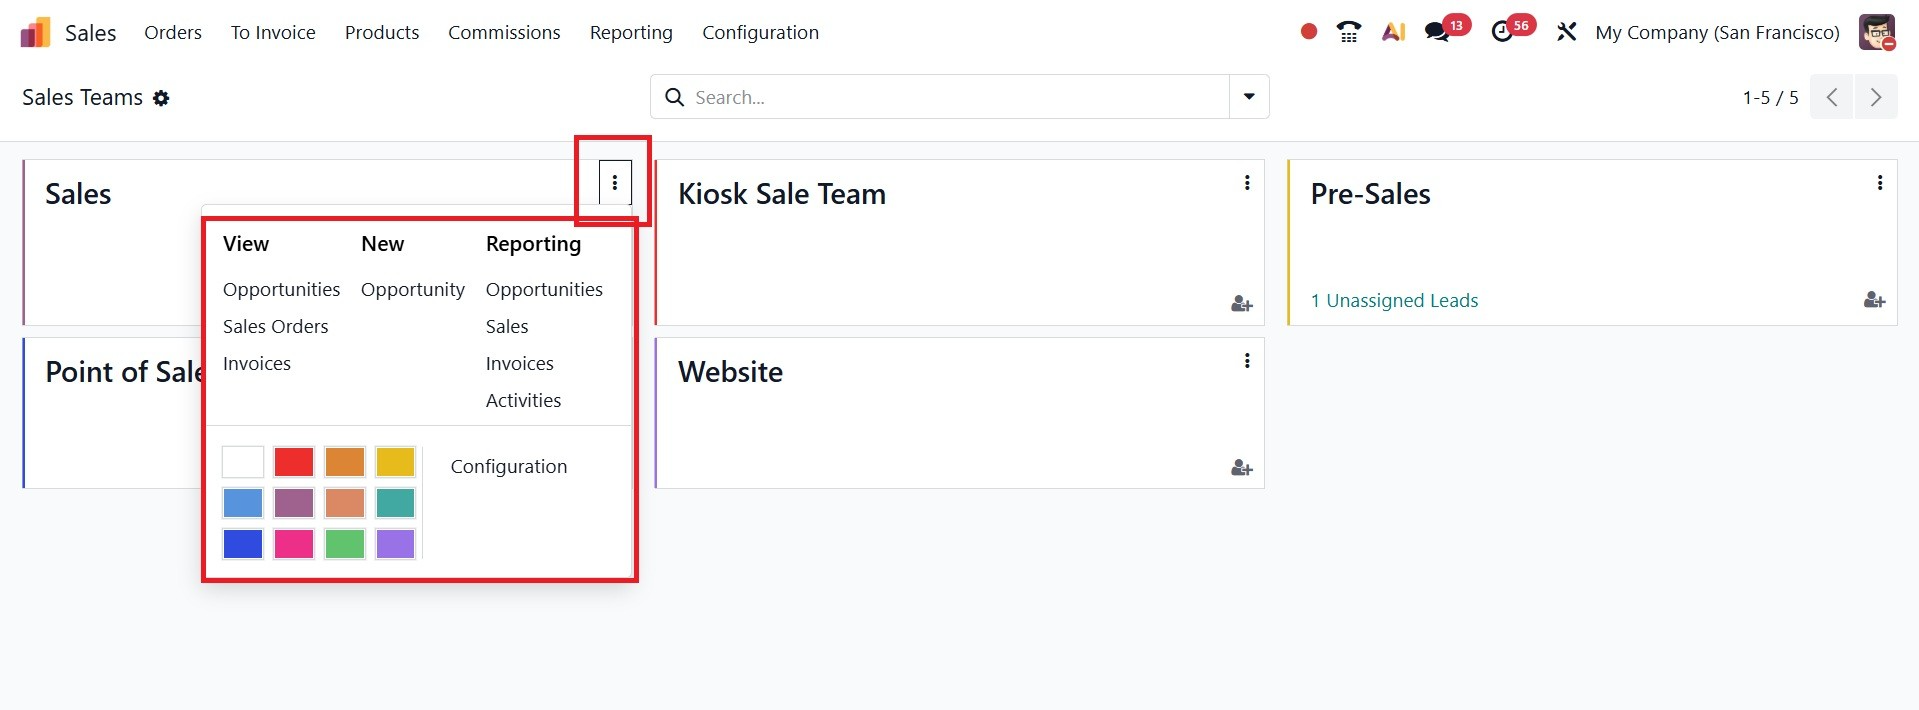Open the AI assistant icon

(x=1393, y=32)
